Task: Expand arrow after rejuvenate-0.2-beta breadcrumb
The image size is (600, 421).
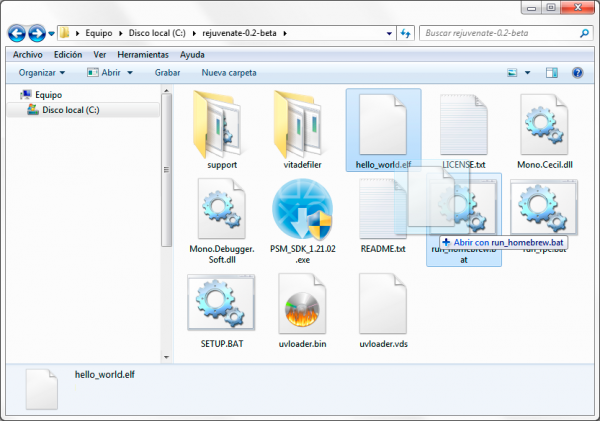Action: pos(285,33)
